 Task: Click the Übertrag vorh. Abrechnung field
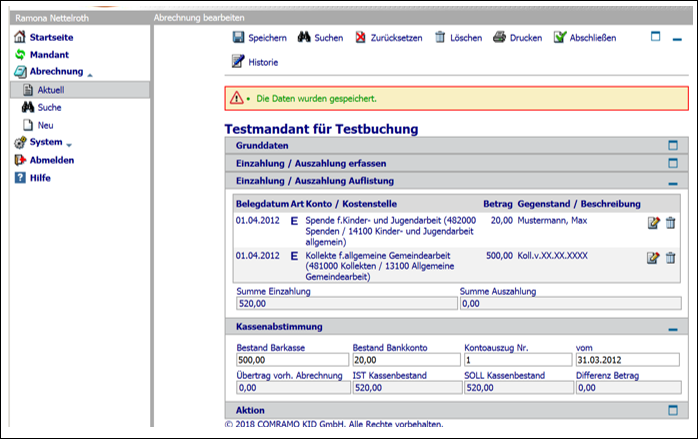(293, 388)
